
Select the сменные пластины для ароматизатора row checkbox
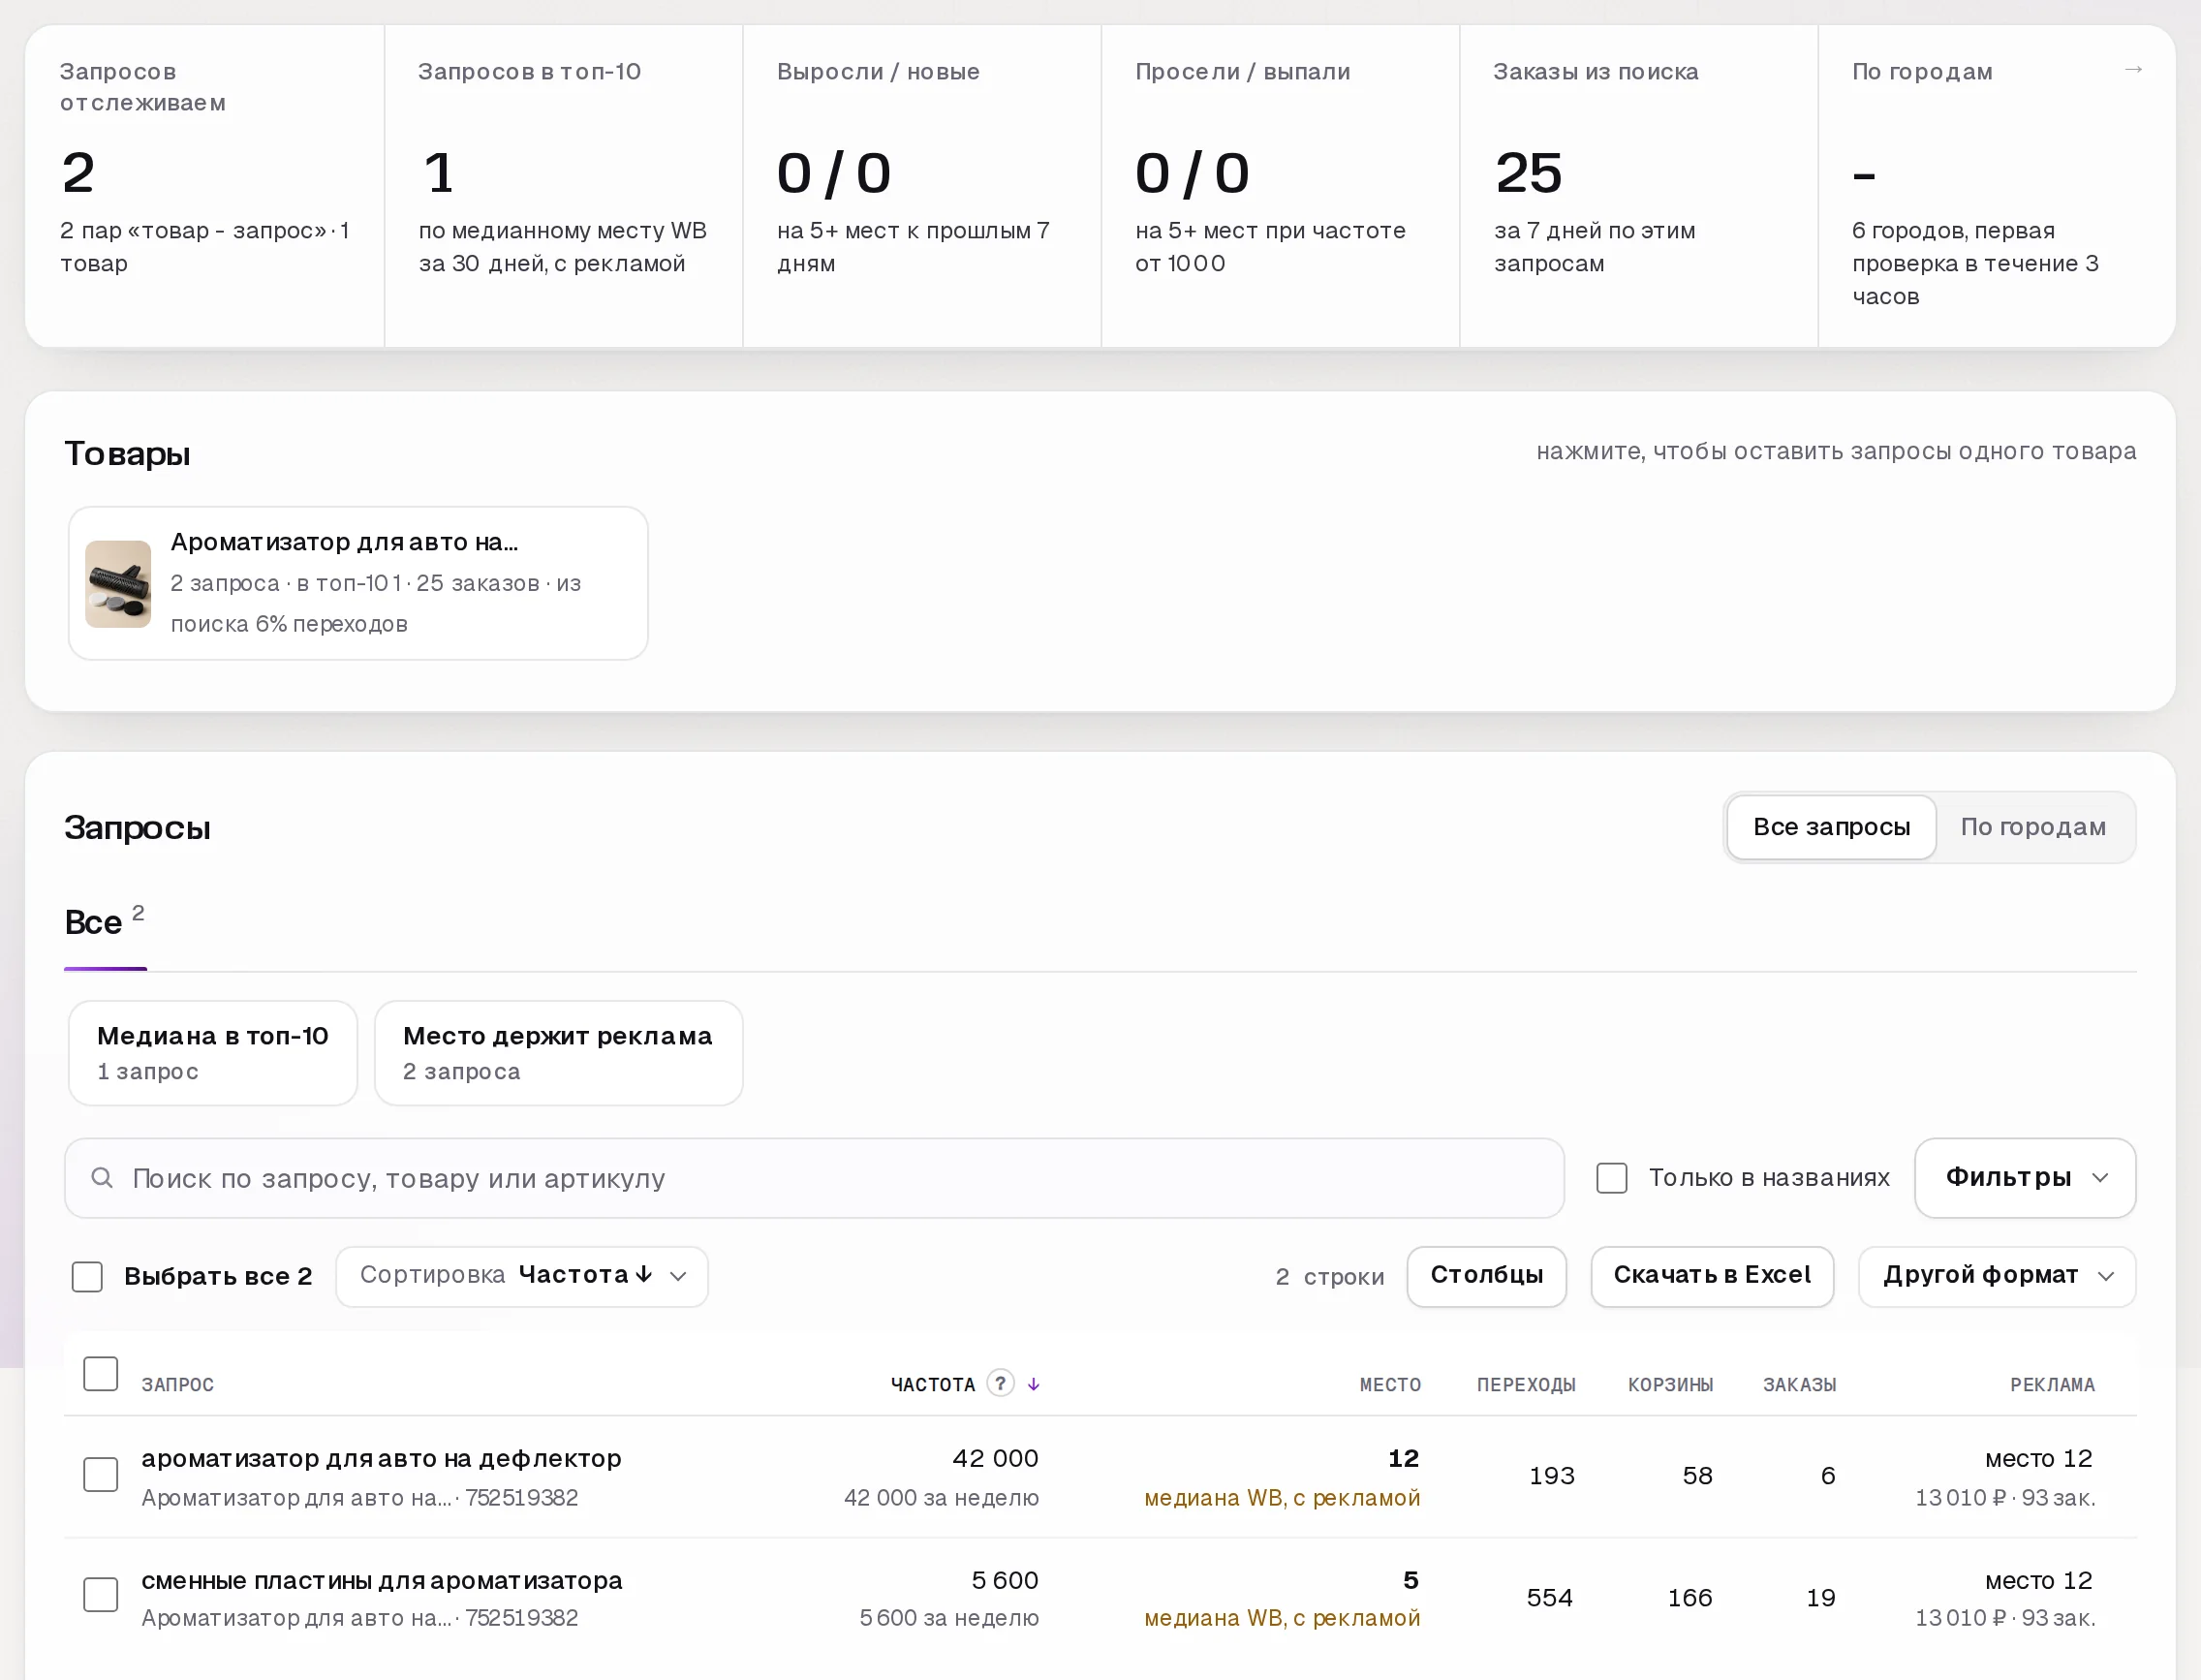[x=100, y=1595]
